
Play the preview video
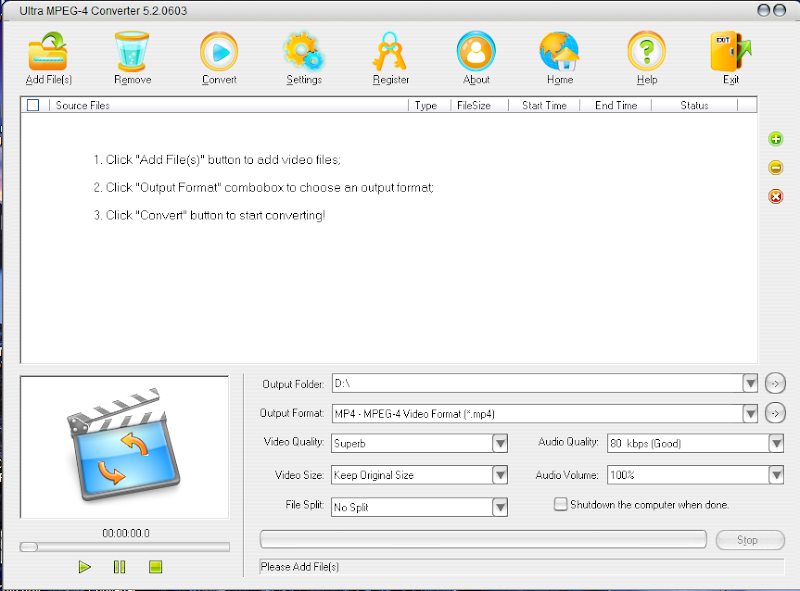85,567
